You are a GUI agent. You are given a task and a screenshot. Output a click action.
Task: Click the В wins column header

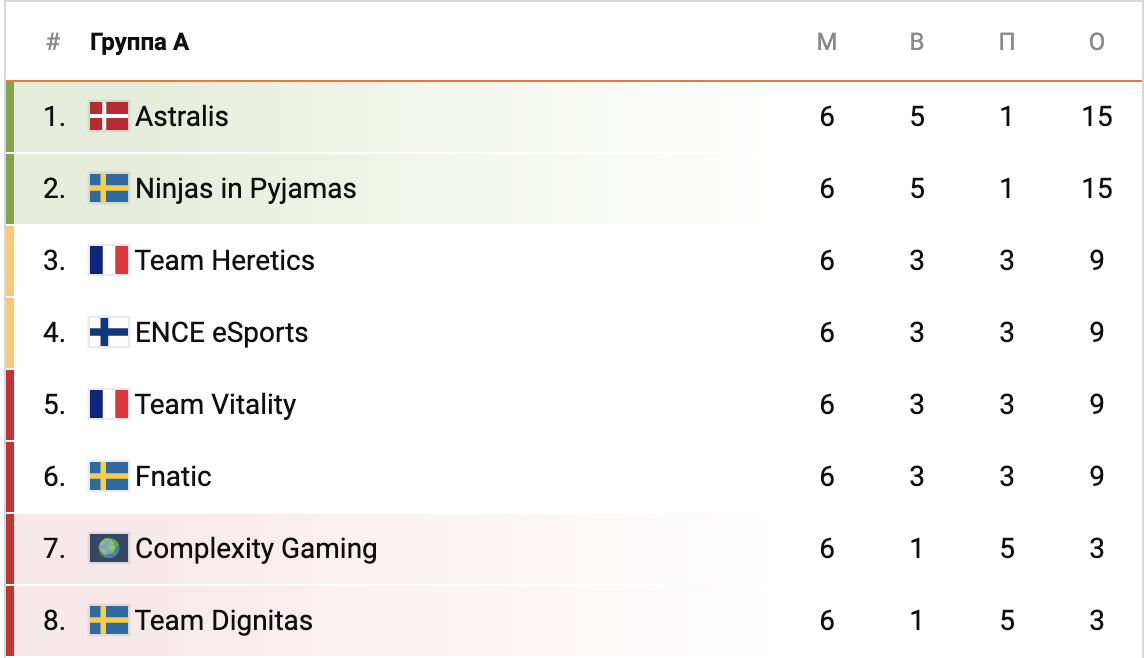point(917,42)
